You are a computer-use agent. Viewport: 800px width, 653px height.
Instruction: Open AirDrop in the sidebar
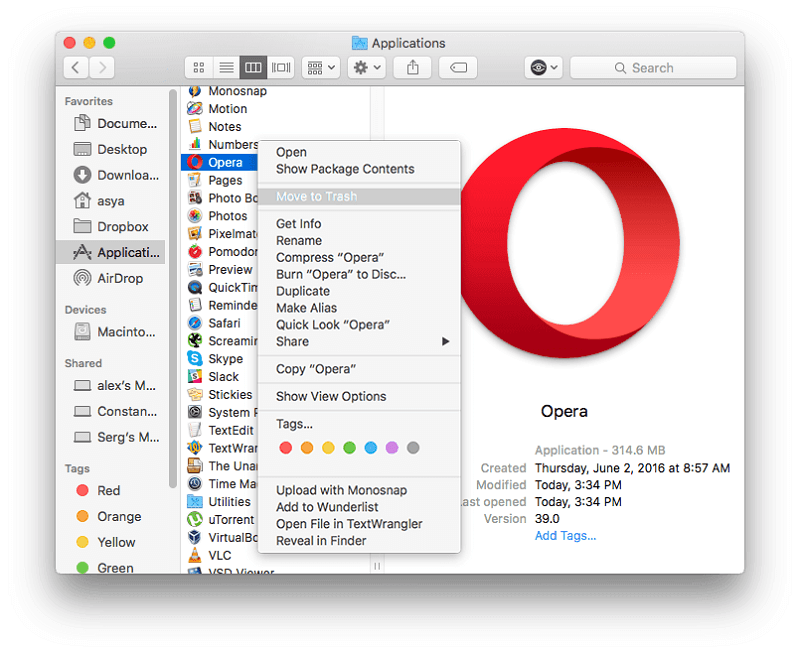(x=108, y=278)
